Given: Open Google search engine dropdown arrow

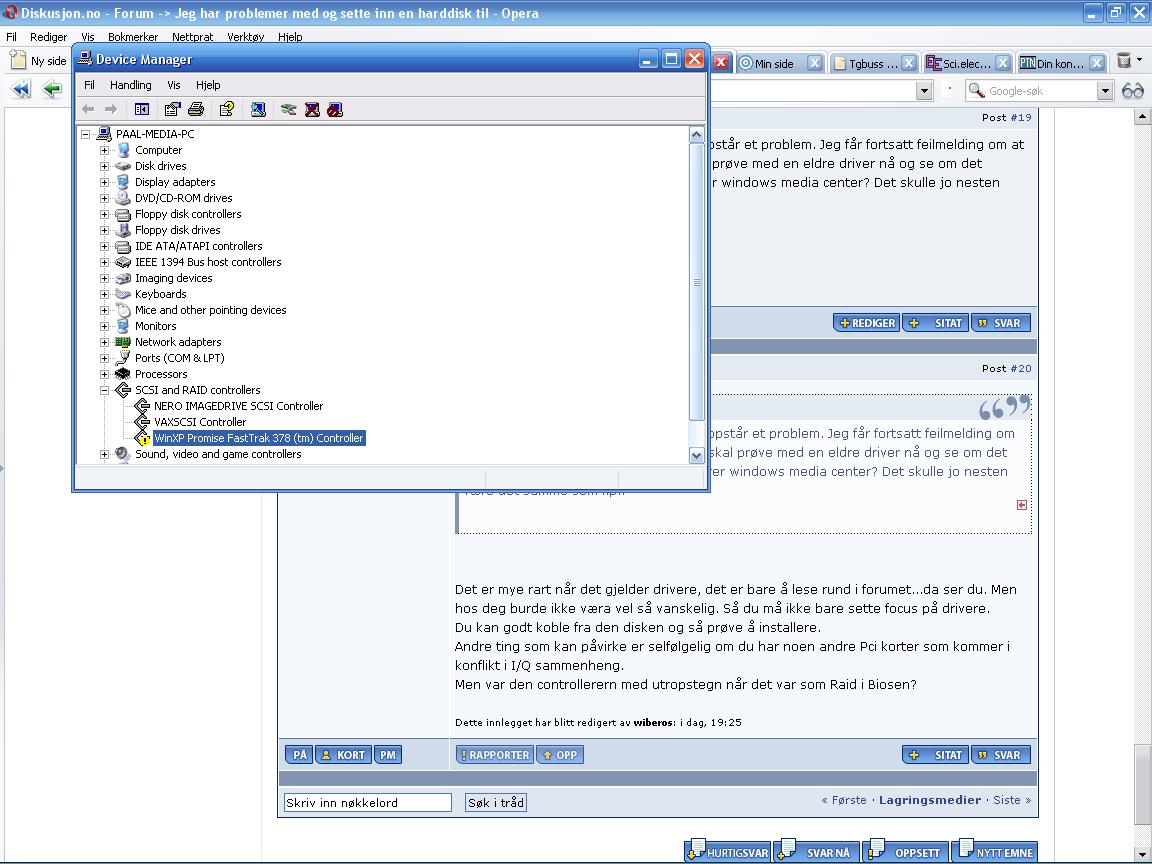Looking at the screenshot, I should tap(1105, 90).
